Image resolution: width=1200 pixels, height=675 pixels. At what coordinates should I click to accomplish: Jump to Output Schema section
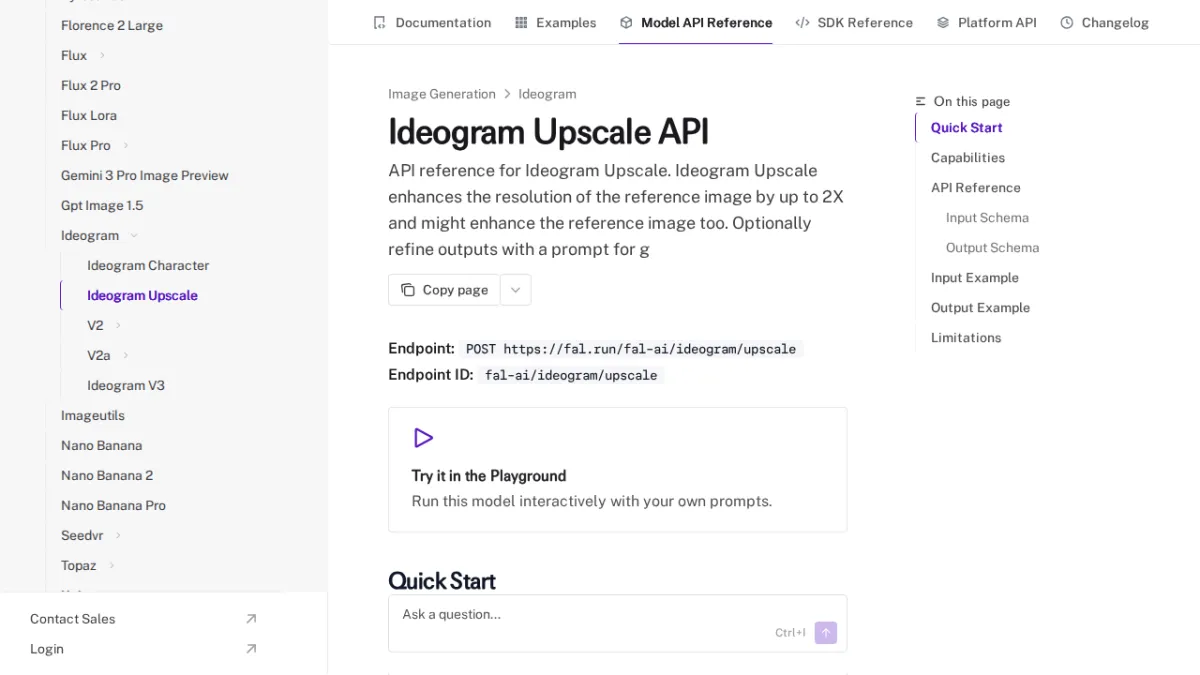992,247
